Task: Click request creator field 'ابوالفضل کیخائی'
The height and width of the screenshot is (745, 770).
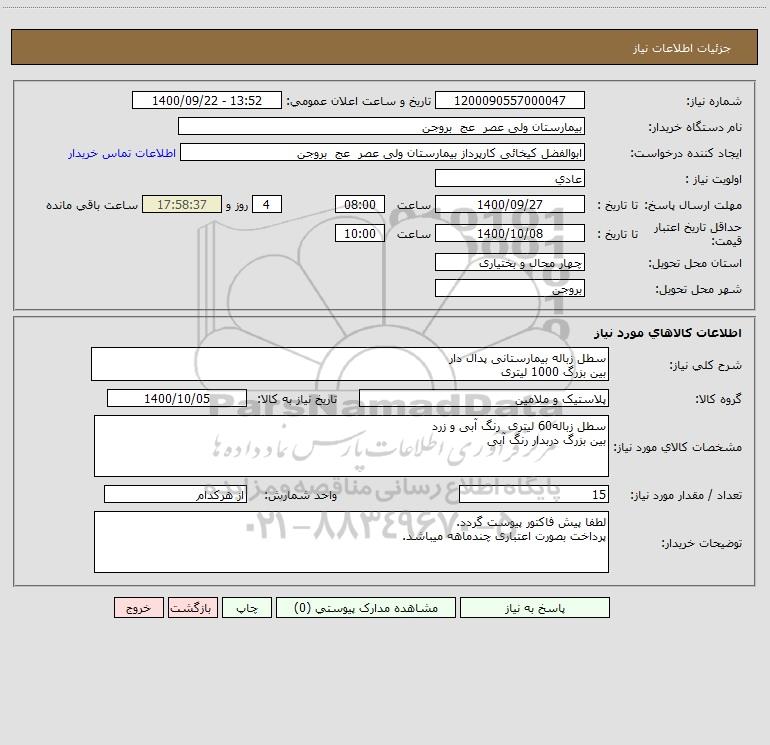Action: click(x=382, y=152)
